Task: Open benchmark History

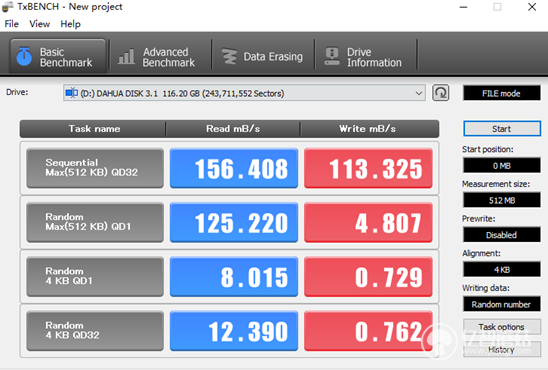Action: coord(502,349)
